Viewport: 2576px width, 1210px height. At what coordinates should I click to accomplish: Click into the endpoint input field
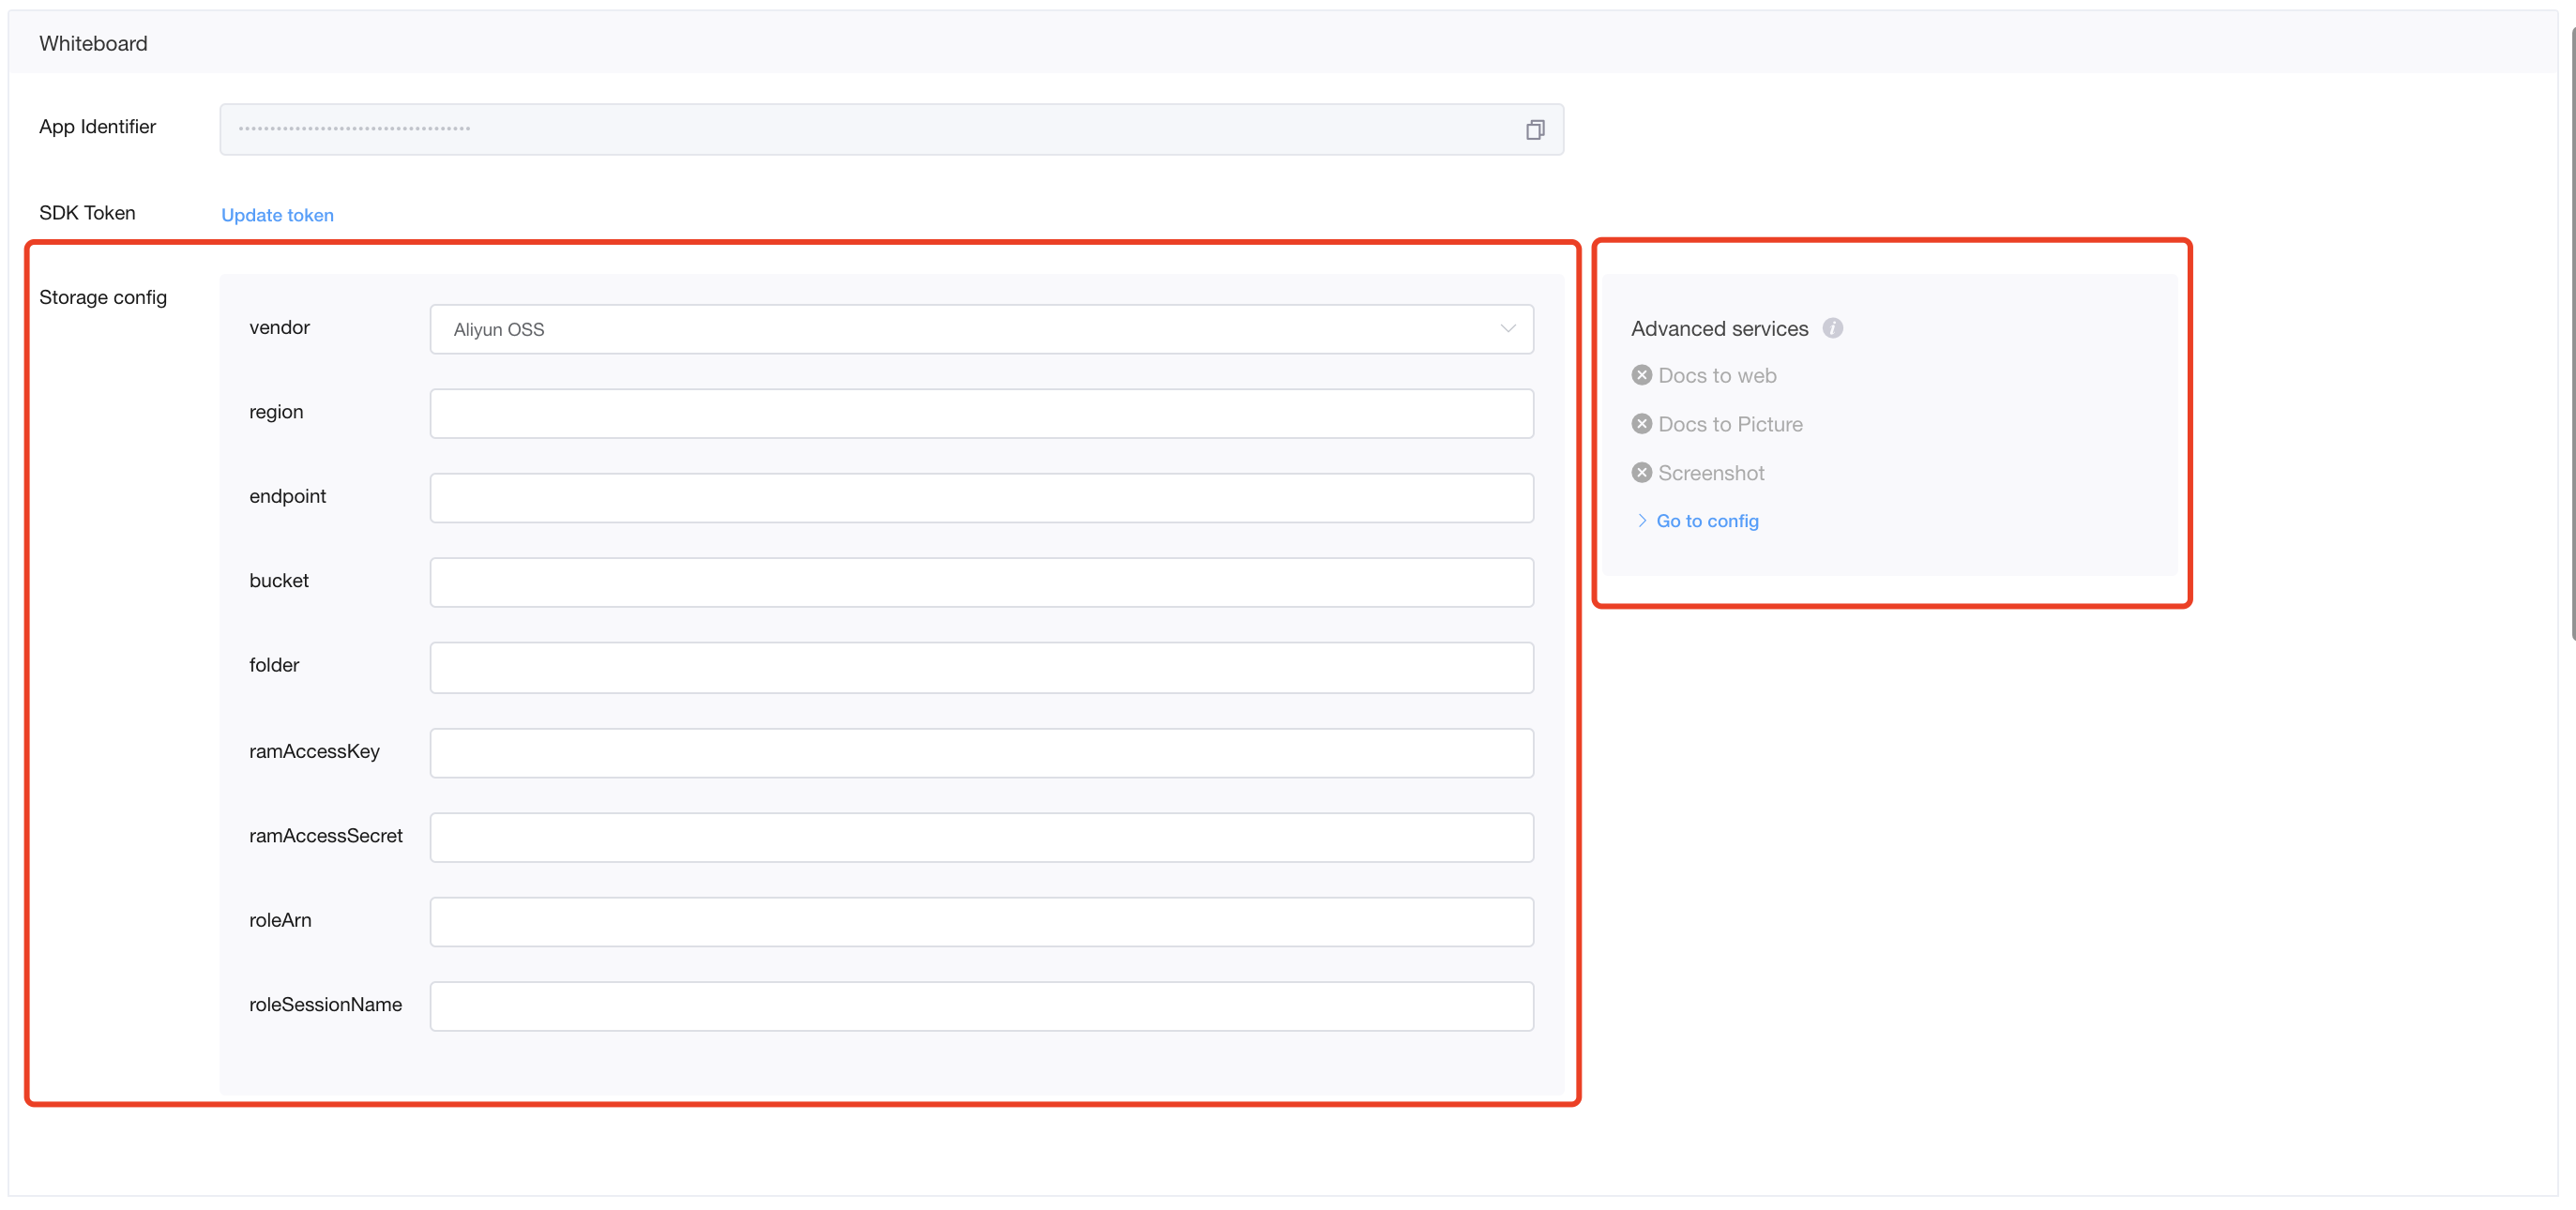point(981,498)
